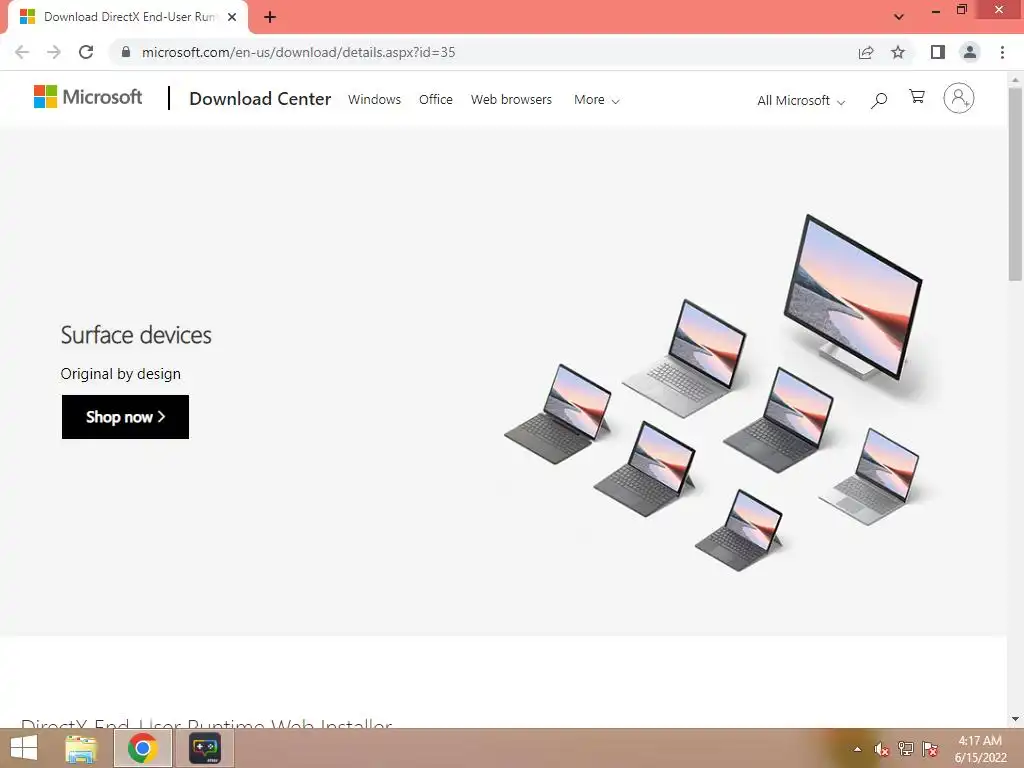Open Windows nav item
The height and width of the screenshot is (768, 1024).
point(374,99)
